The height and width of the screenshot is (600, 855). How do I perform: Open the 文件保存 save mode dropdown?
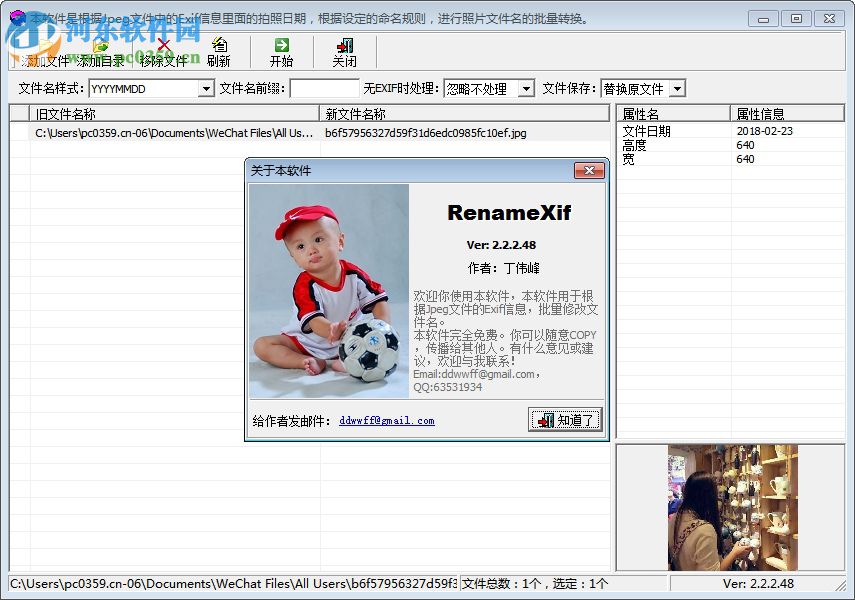click(x=675, y=88)
